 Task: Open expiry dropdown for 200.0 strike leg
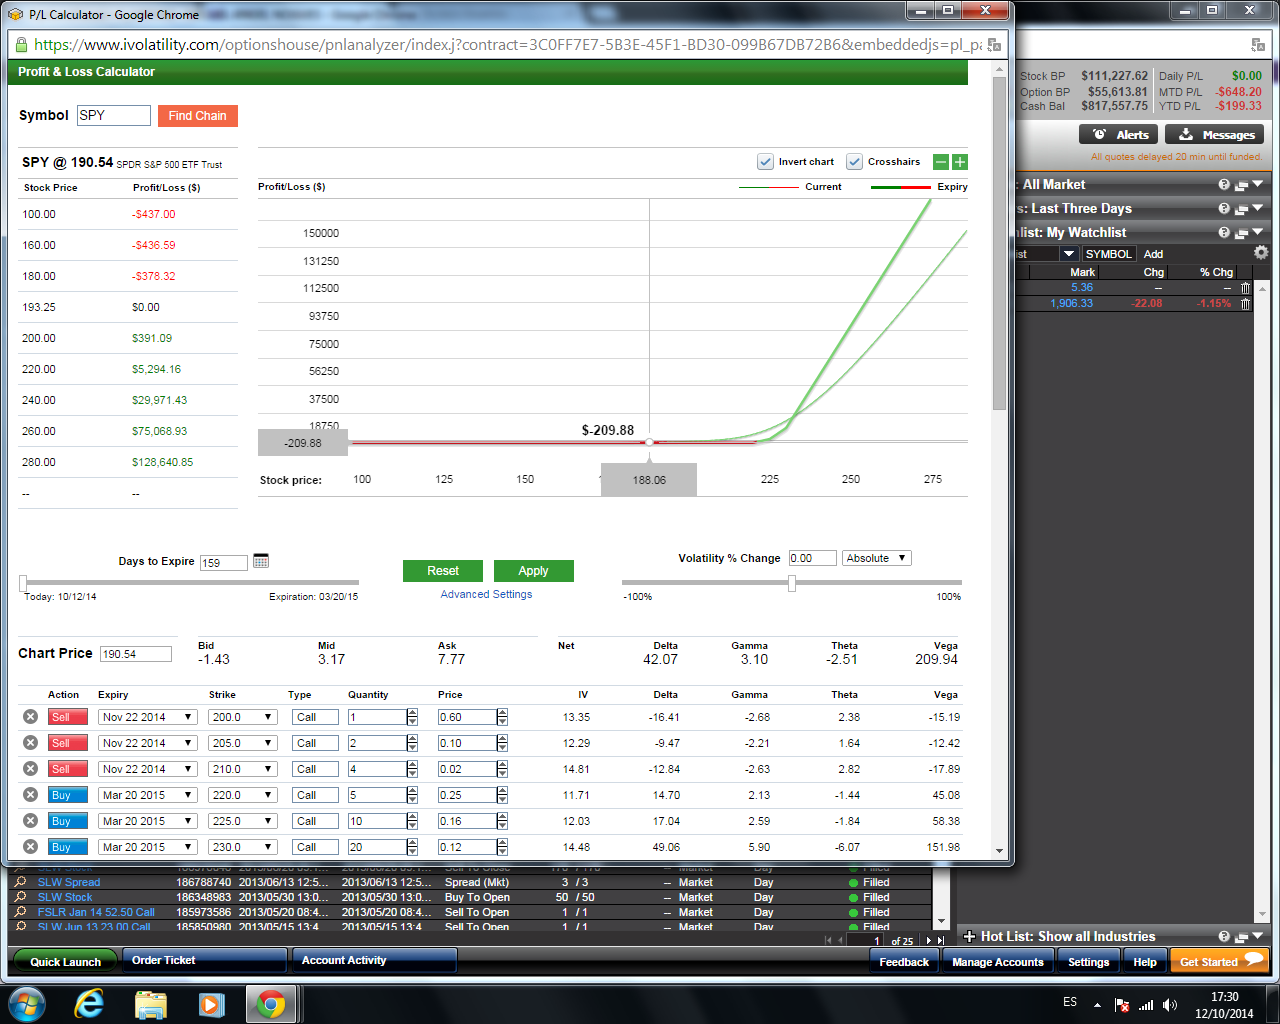[148, 717]
